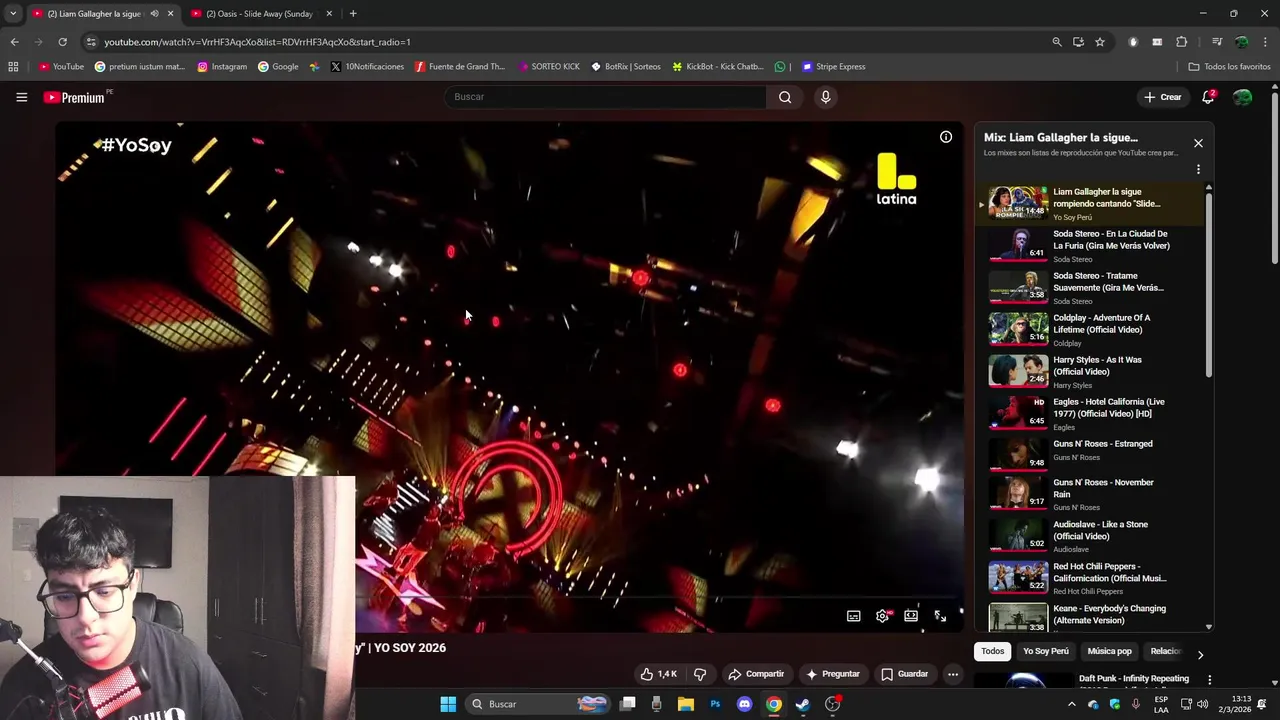Screen dimensions: 1280x720
Task: Dislike the current video
Action: click(x=700, y=674)
